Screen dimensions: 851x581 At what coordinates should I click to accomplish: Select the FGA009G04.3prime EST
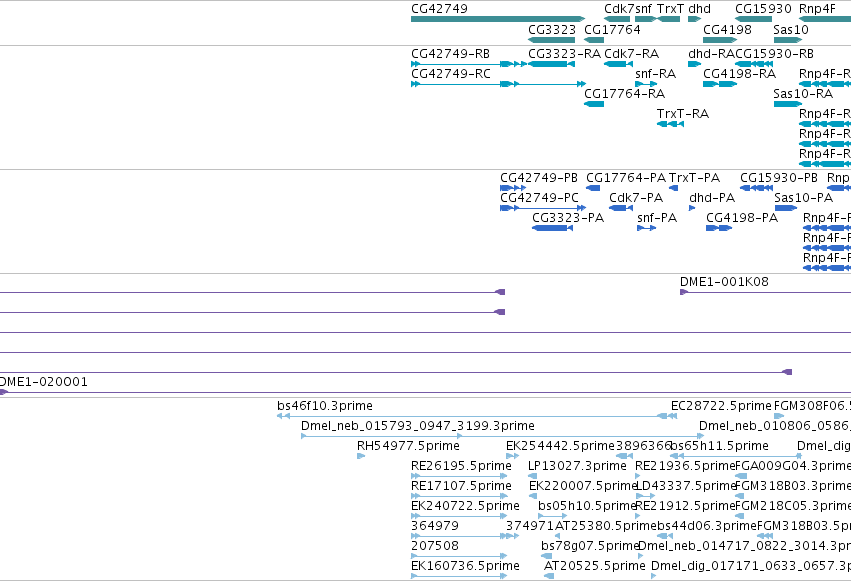tap(741, 476)
